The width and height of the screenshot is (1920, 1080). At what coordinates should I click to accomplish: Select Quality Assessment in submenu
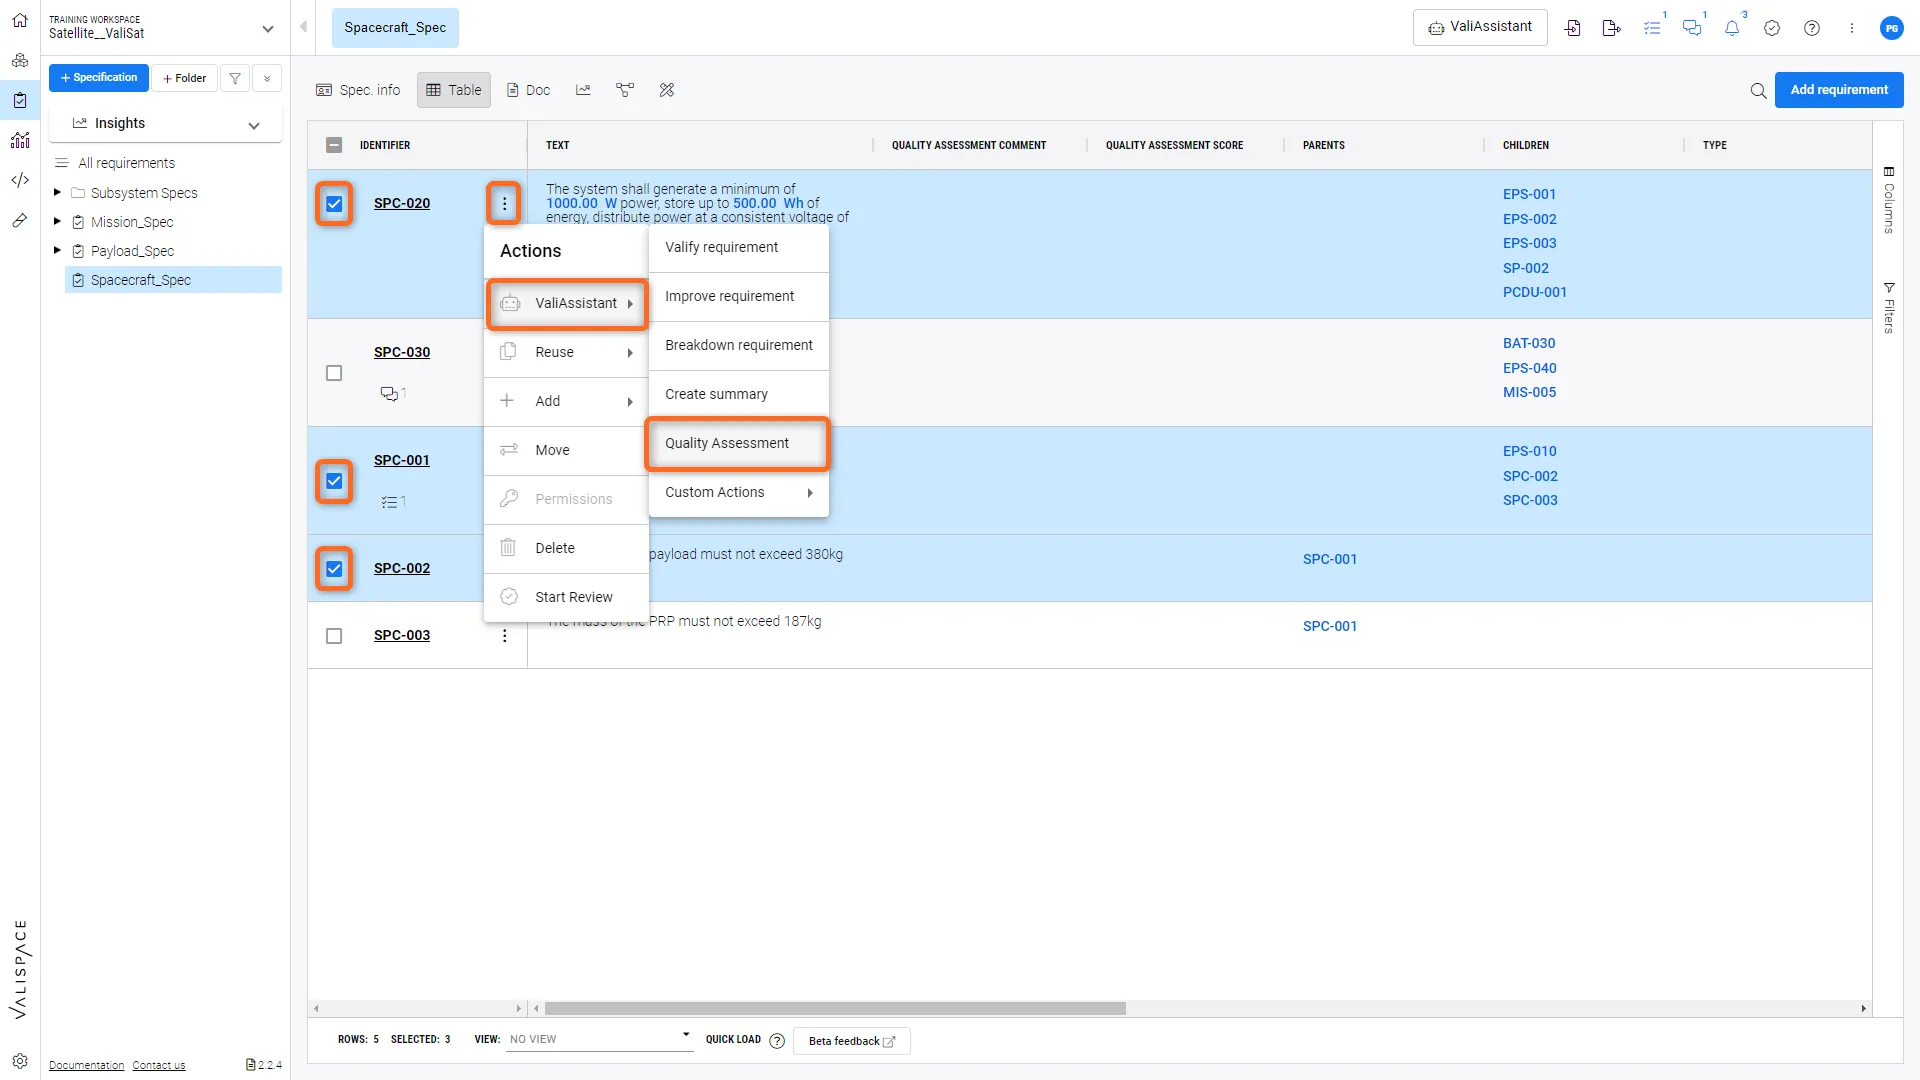tap(727, 443)
